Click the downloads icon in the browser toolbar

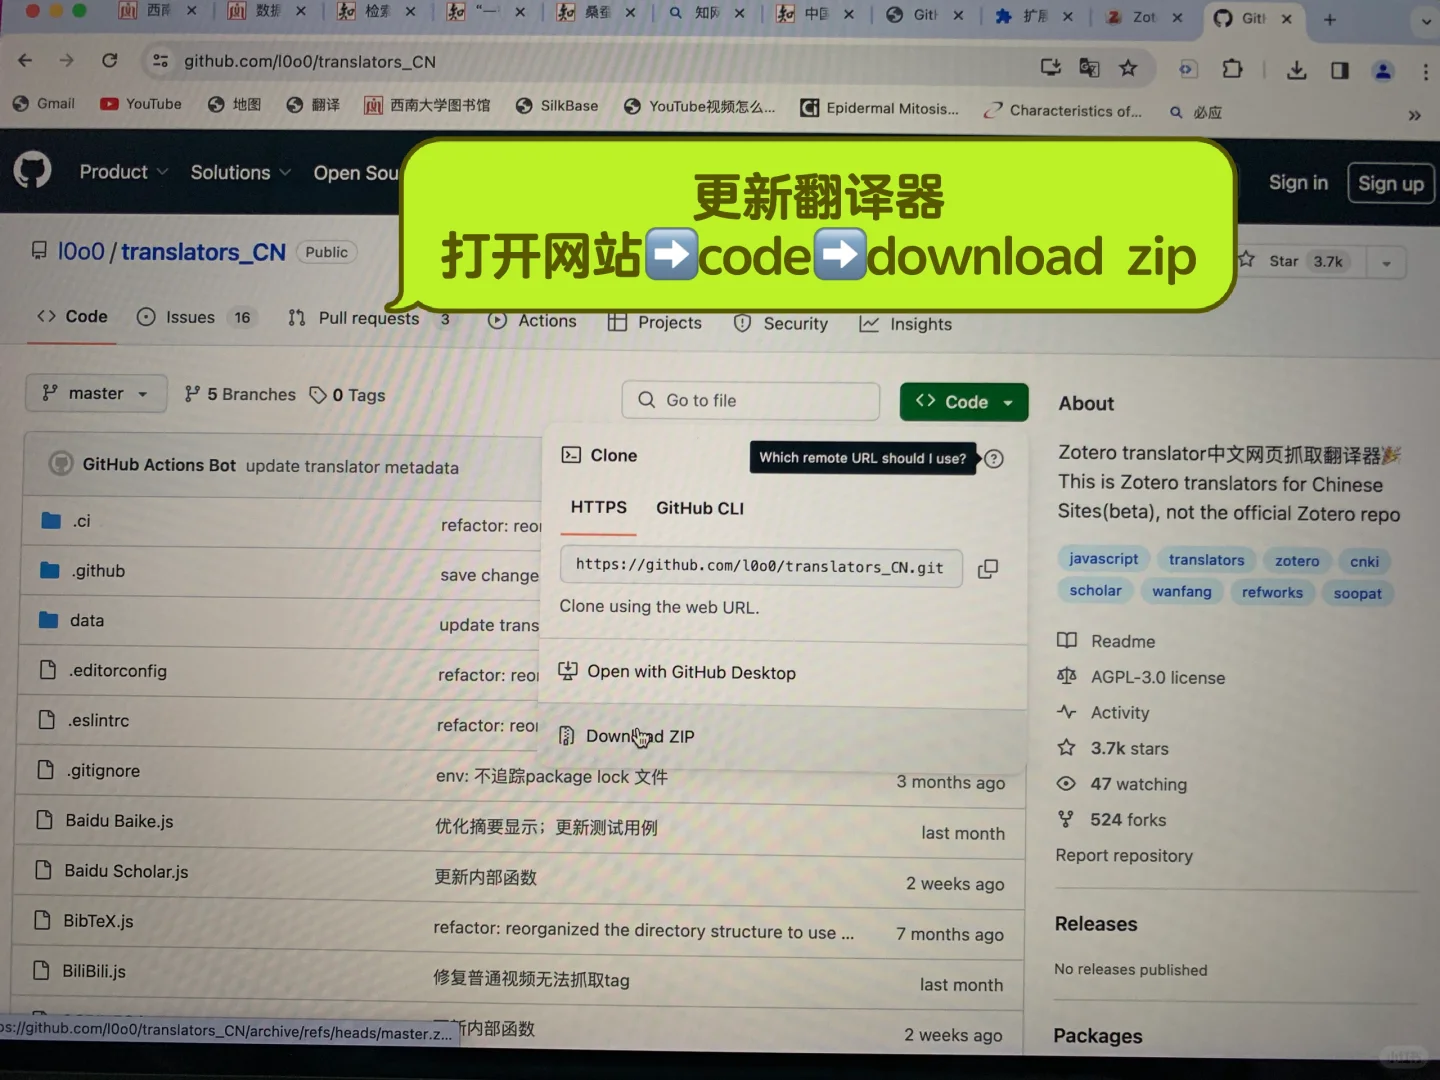tap(1296, 69)
